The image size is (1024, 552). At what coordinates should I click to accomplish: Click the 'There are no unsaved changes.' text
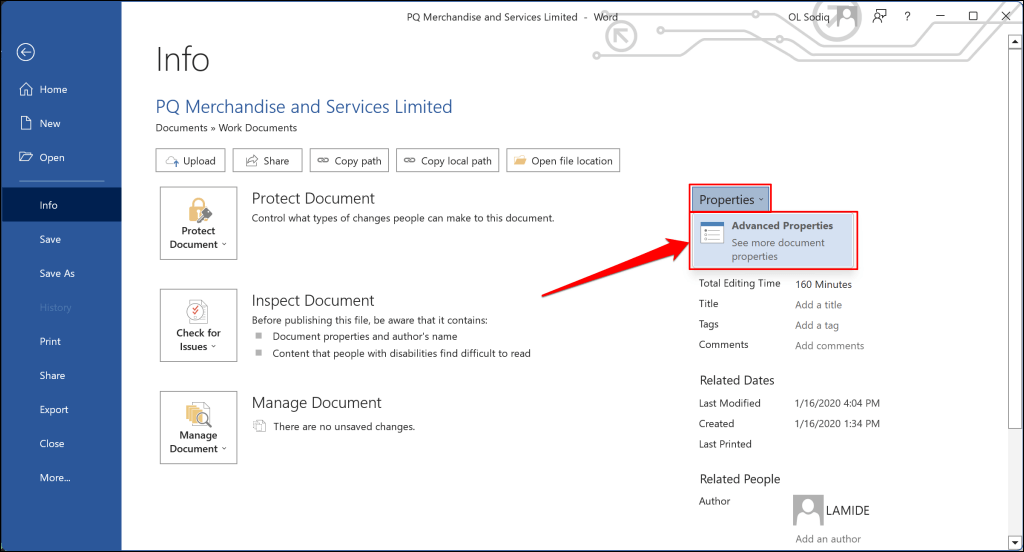(x=344, y=427)
